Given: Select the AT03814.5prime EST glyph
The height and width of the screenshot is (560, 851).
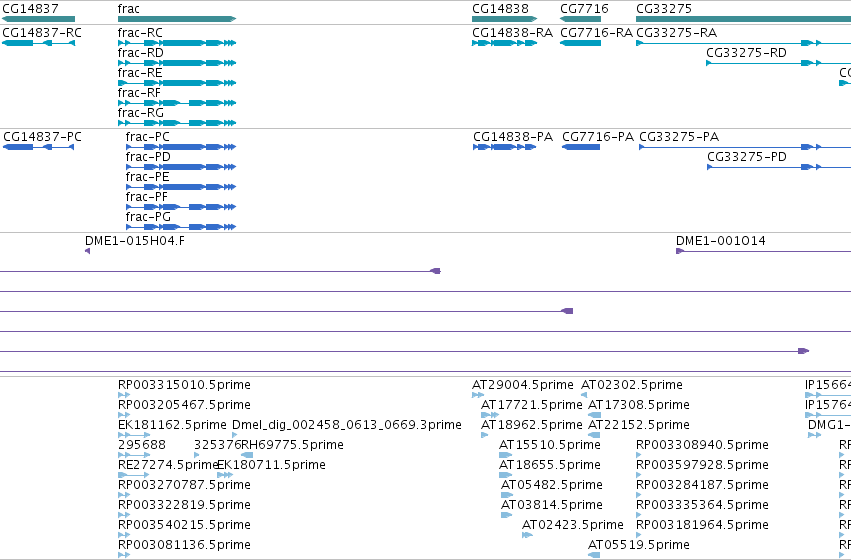Looking at the screenshot, I should 506,516.
